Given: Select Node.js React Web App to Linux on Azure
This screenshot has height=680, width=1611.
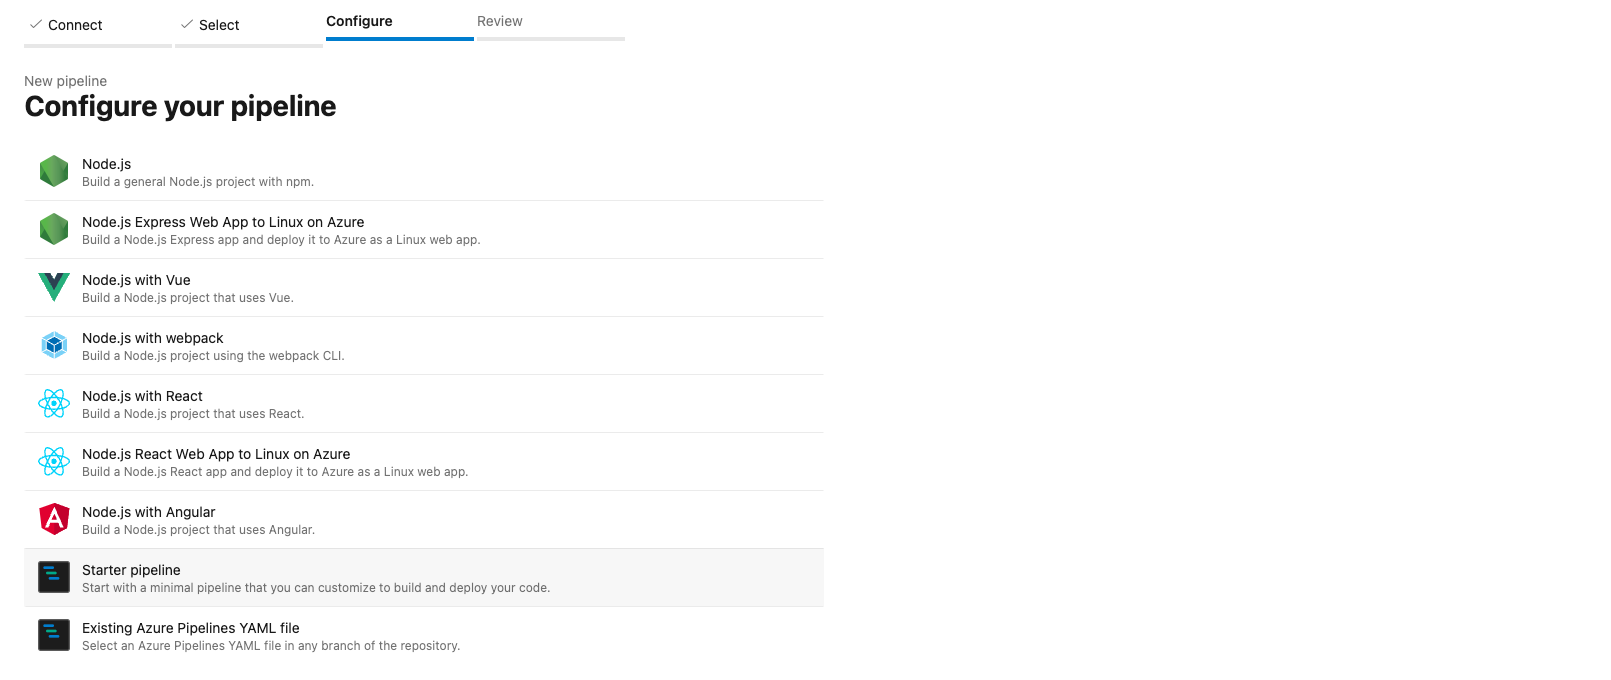Looking at the screenshot, I should click(x=424, y=462).
